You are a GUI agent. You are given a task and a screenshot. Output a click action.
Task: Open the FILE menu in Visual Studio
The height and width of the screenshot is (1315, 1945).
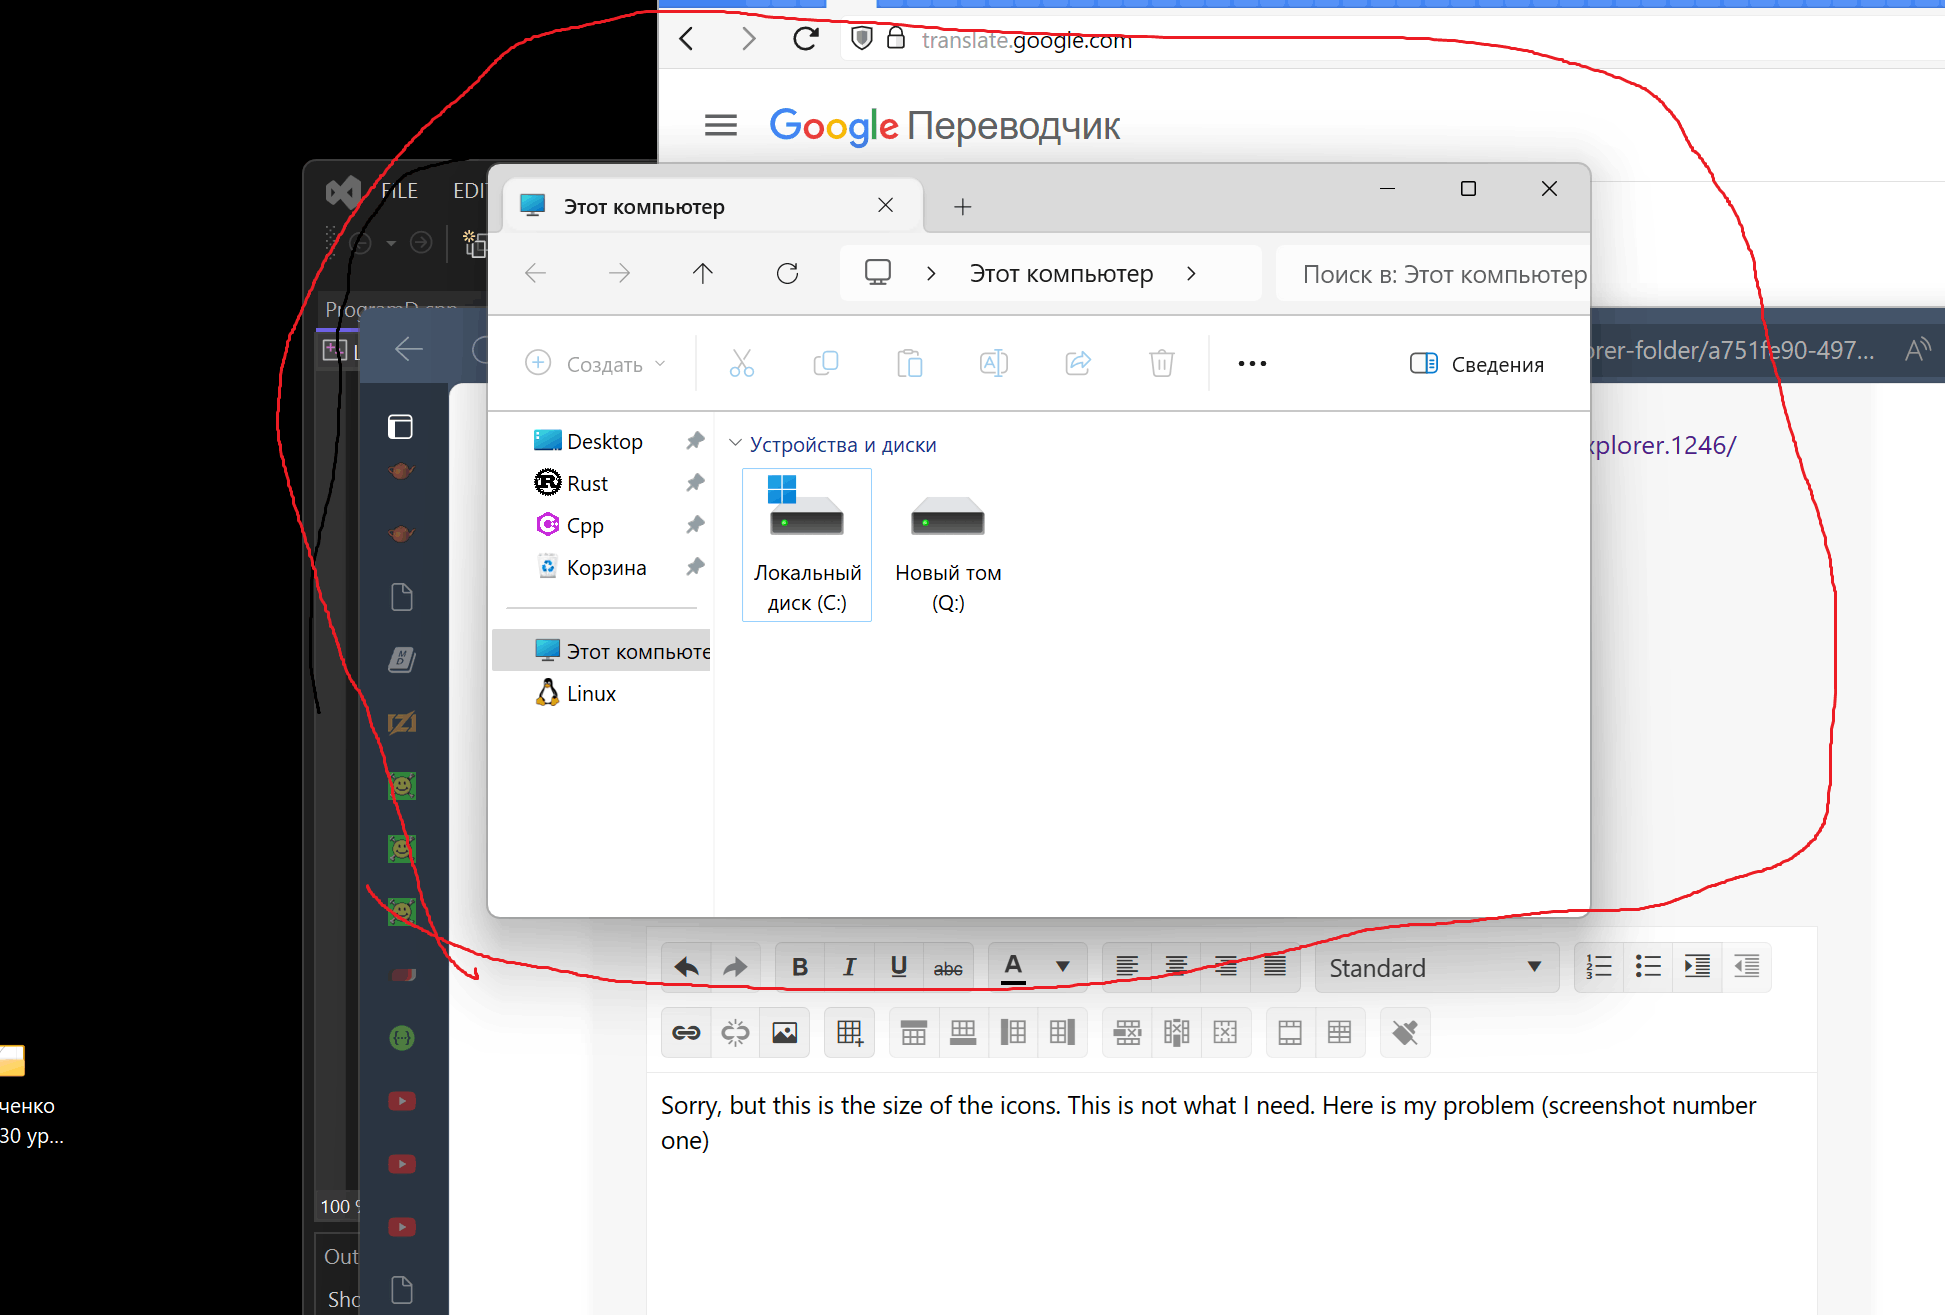[399, 190]
